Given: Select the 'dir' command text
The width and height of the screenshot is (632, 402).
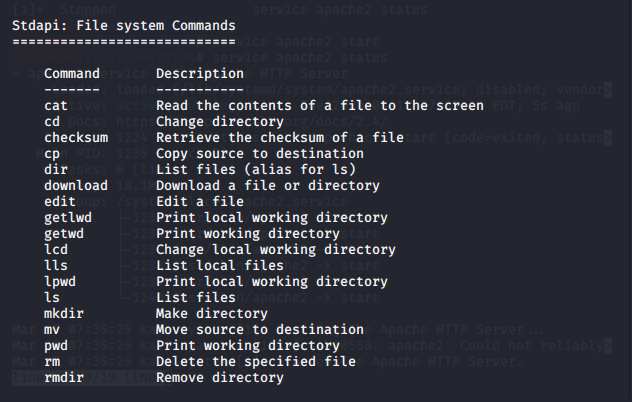Looking at the screenshot, I should pyautogui.click(x=56, y=169).
